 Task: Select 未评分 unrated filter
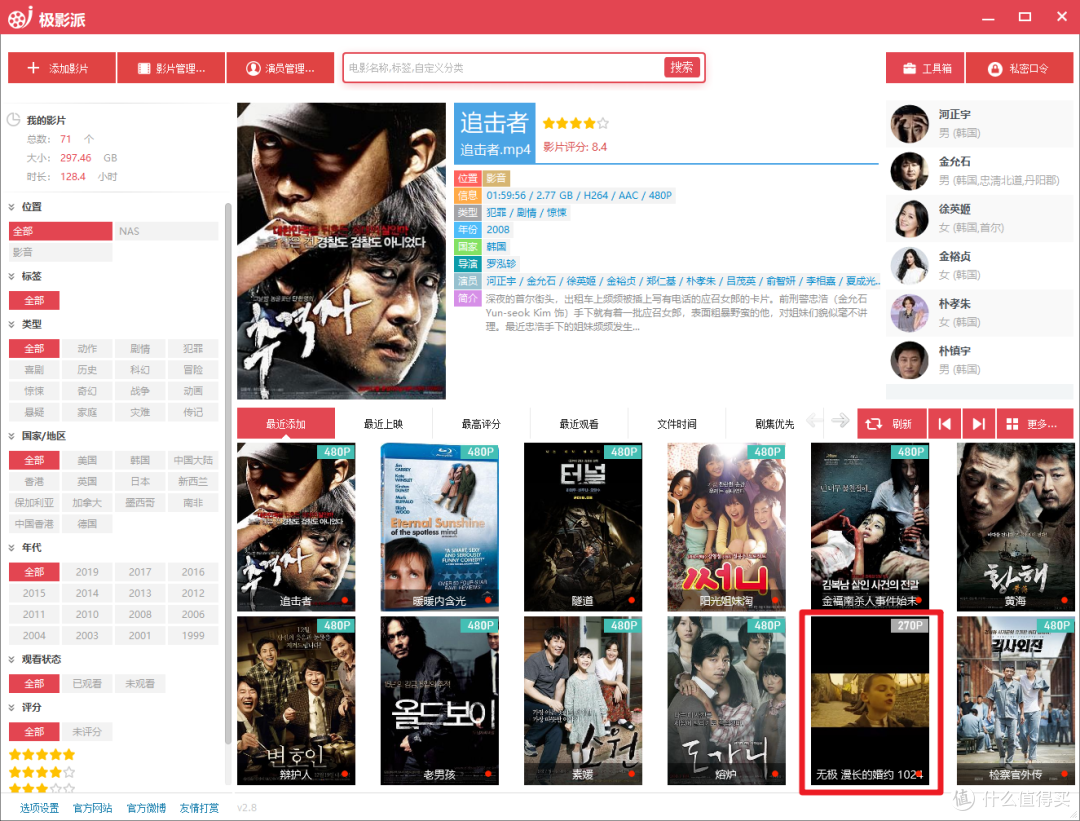[x=87, y=731]
